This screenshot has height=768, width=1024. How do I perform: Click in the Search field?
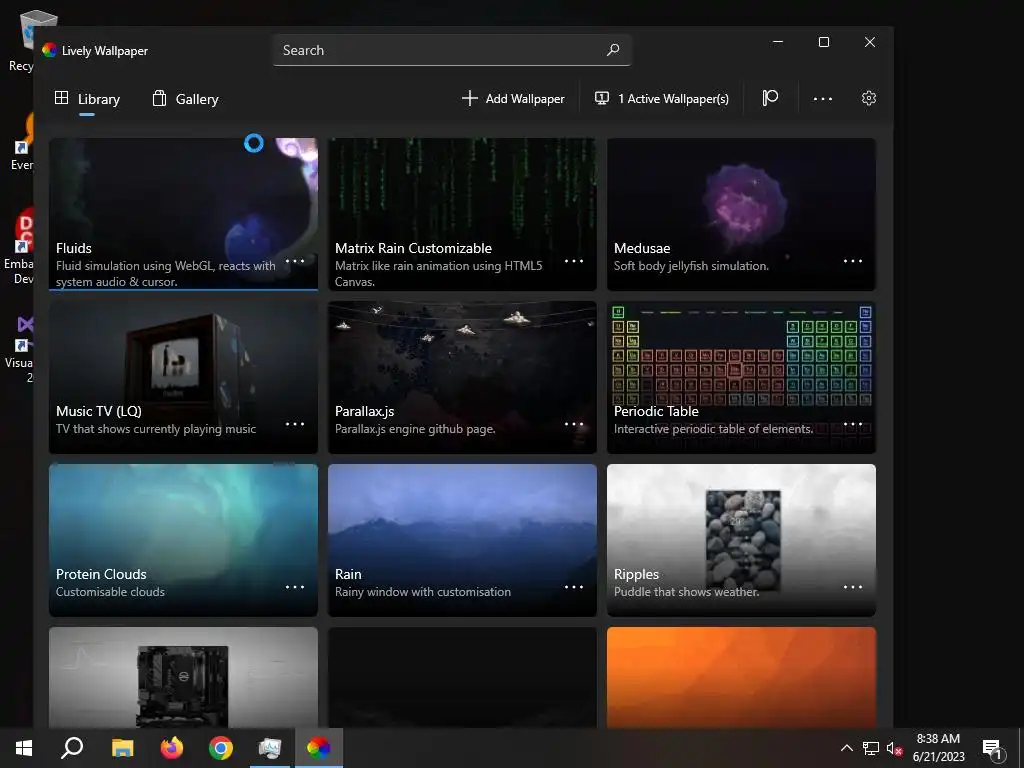tap(452, 50)
